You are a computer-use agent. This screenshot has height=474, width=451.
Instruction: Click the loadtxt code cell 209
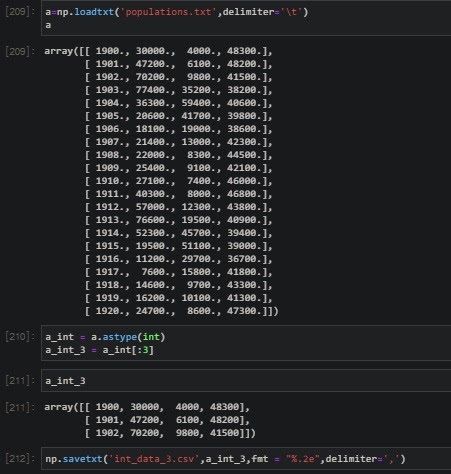(246, 18)
